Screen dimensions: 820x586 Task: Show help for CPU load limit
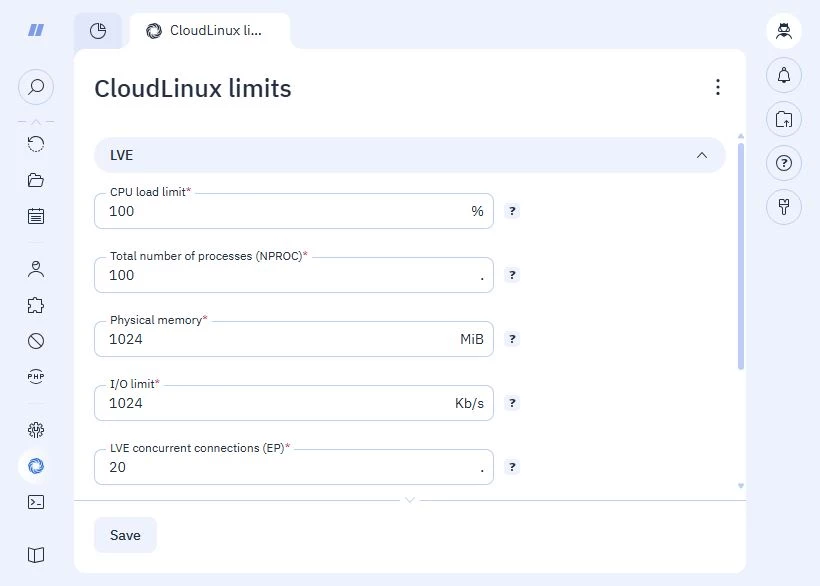[x=512, y=211]
